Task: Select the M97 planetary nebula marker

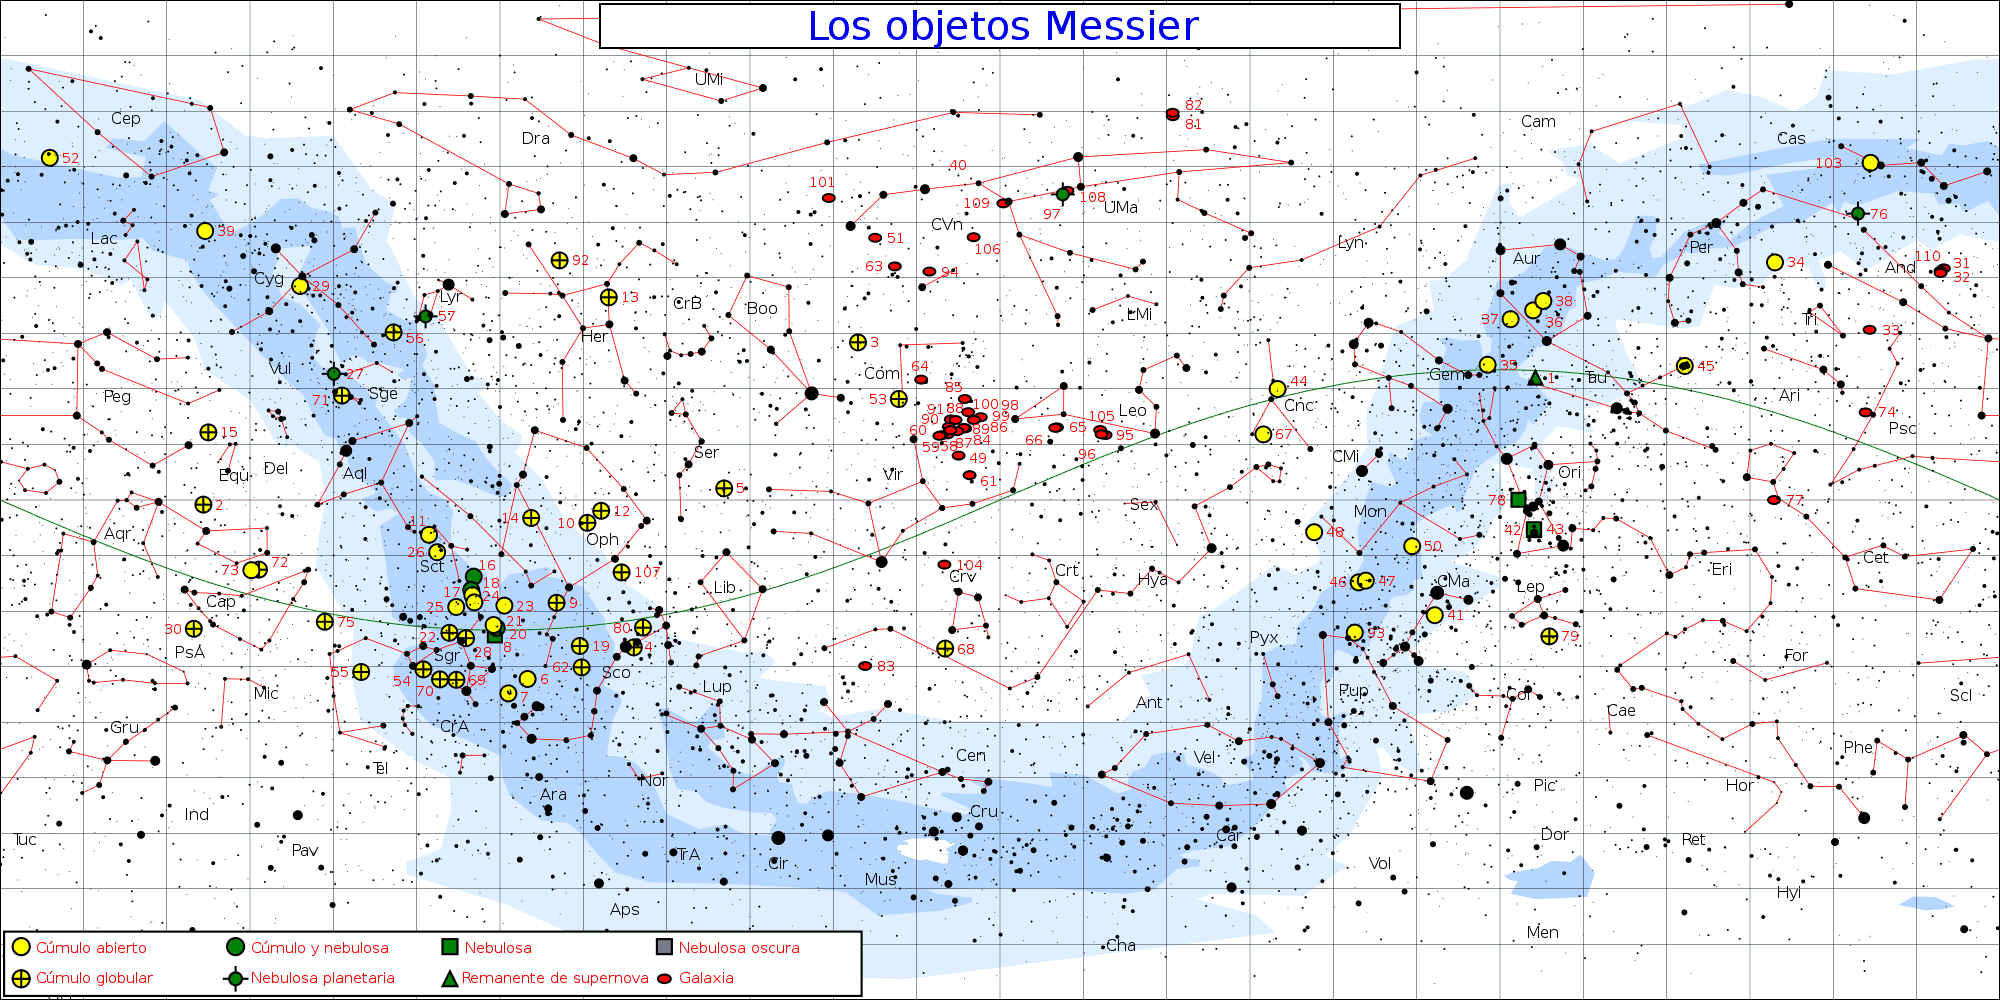Action: point(1063,194)
